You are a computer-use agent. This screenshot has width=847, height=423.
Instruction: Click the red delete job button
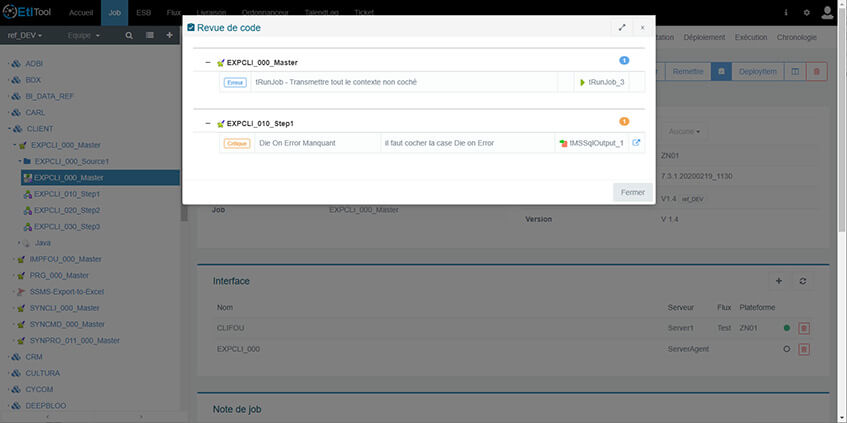[x=816, y=71]
